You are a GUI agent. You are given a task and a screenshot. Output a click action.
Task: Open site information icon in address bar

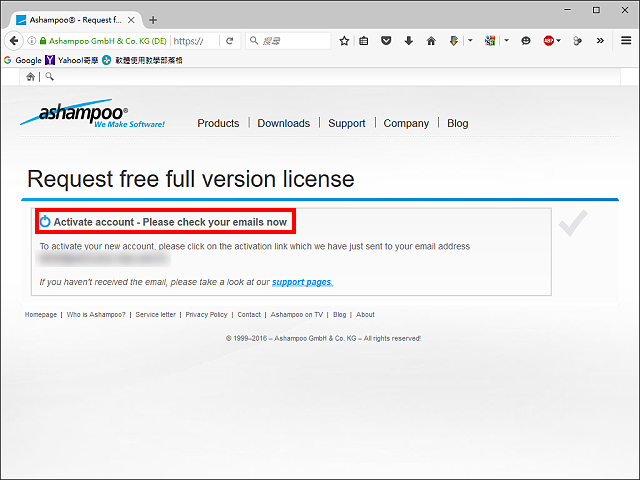31,41
